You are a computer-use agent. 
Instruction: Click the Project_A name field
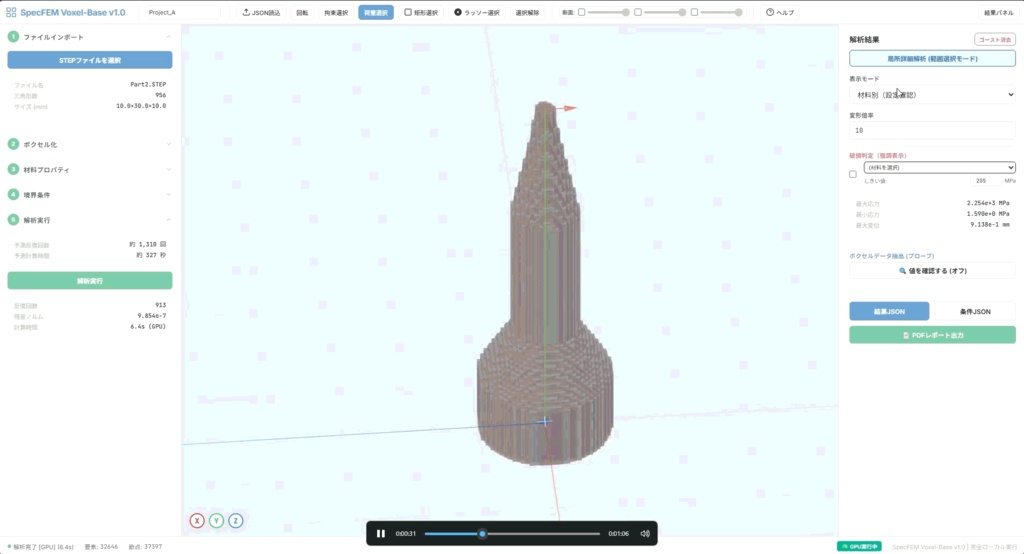pyautogui.click(x=182, y=12)
